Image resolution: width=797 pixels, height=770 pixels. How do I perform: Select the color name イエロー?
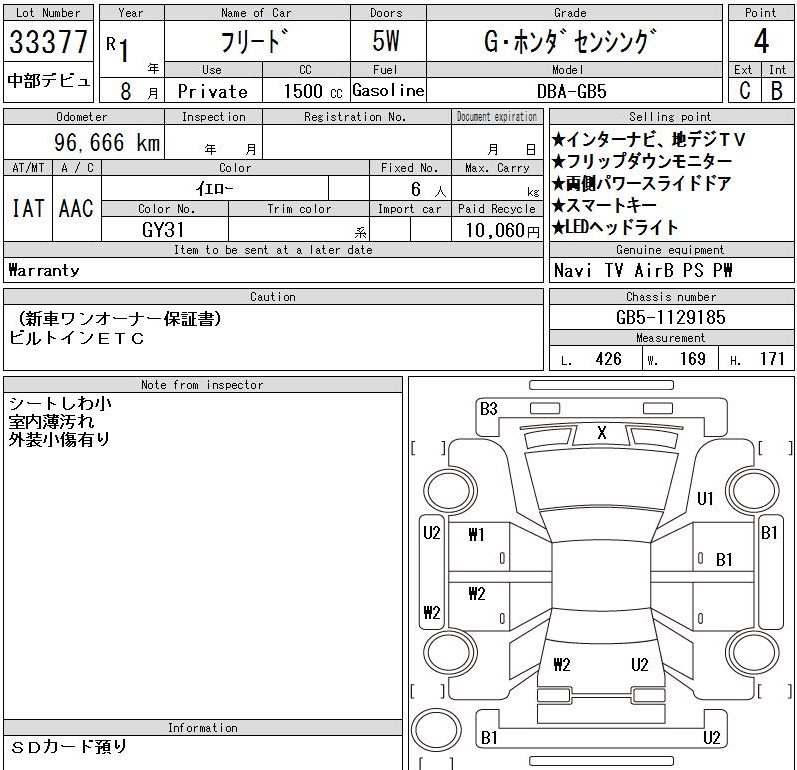click(x=214, y=189)
